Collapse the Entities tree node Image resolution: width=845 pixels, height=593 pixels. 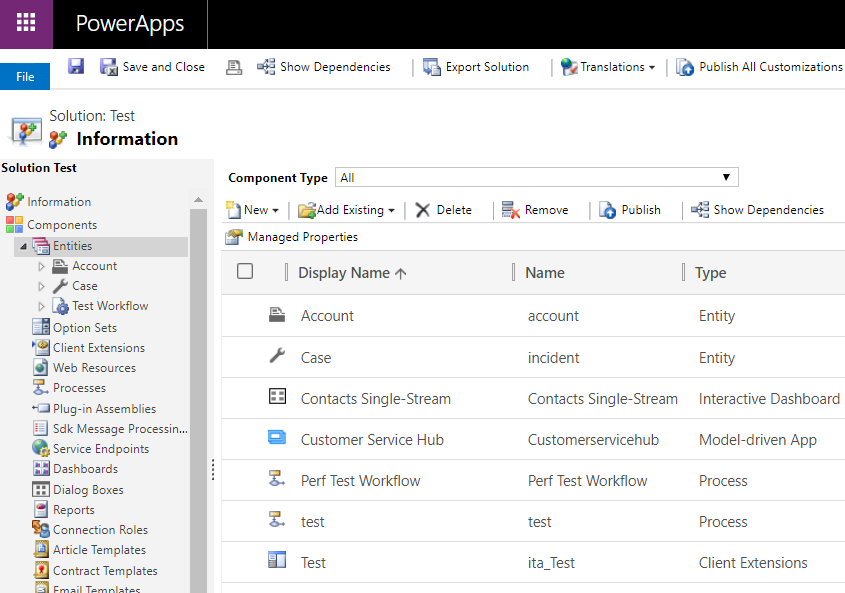pyautogui.click(x=23, y=246)
